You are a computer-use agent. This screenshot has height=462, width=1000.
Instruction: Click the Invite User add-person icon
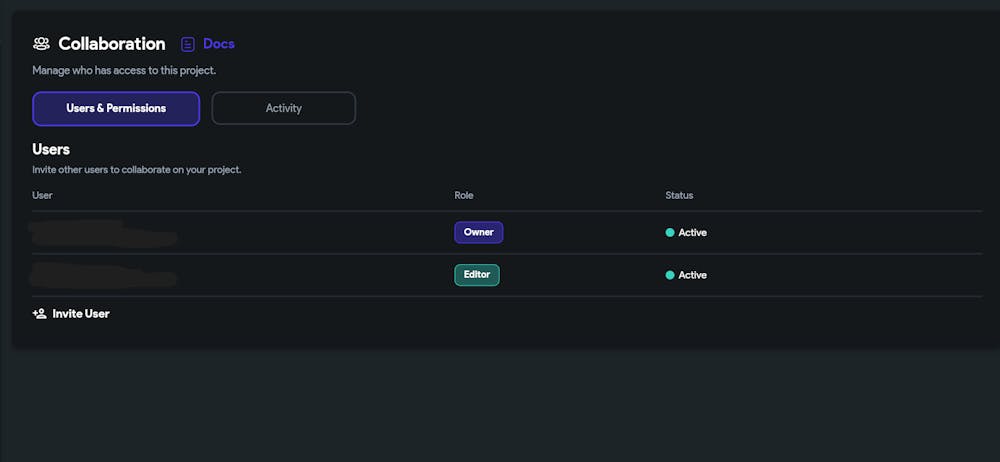pyautogui.click(x=40, y=314)
